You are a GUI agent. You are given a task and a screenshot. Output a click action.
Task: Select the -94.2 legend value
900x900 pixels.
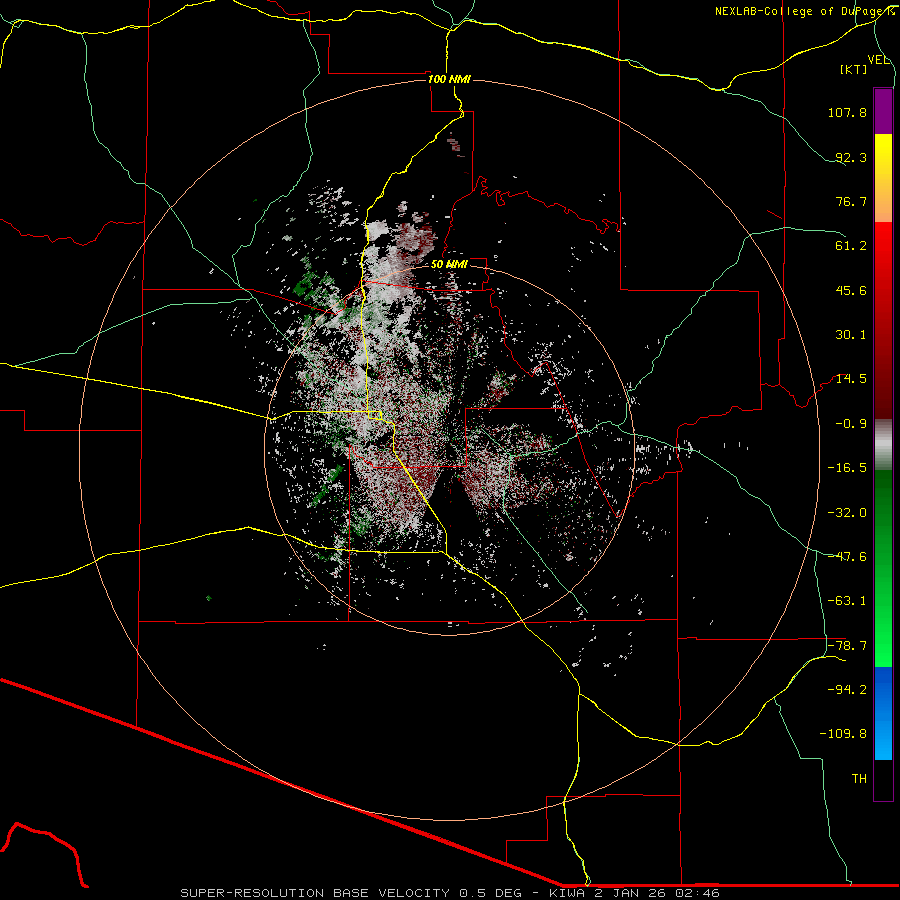click(847, 690)
